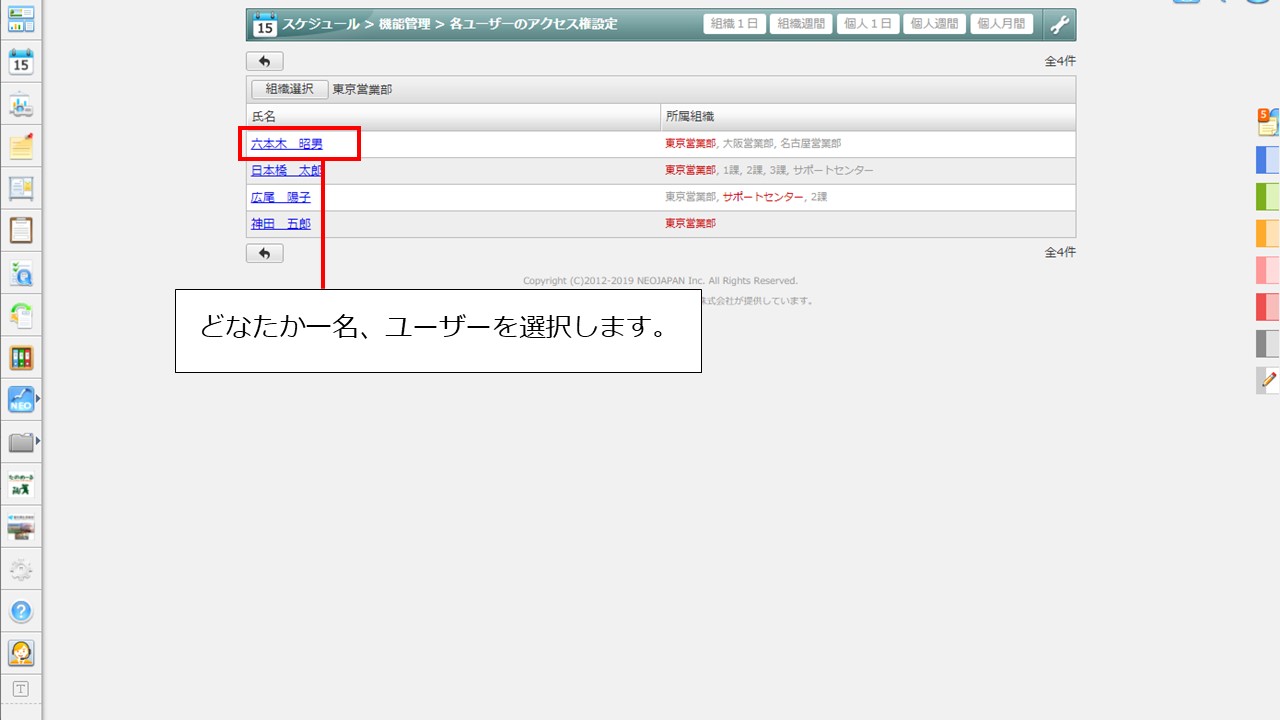Open the blue question mark help icon
The height and width of the screenshot is (720, 1280).
pyautogui.click(x=21, y=611)
